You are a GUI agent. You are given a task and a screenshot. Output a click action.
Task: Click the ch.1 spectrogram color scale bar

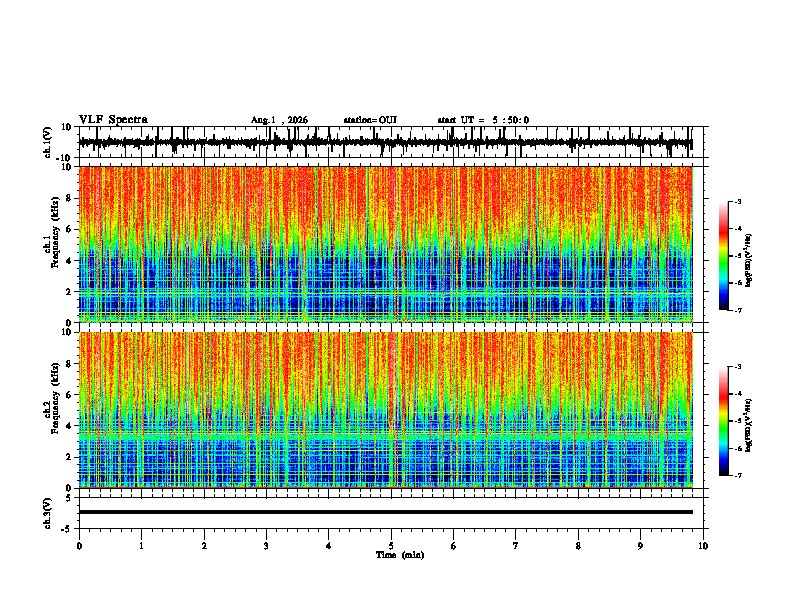point(724,256)
